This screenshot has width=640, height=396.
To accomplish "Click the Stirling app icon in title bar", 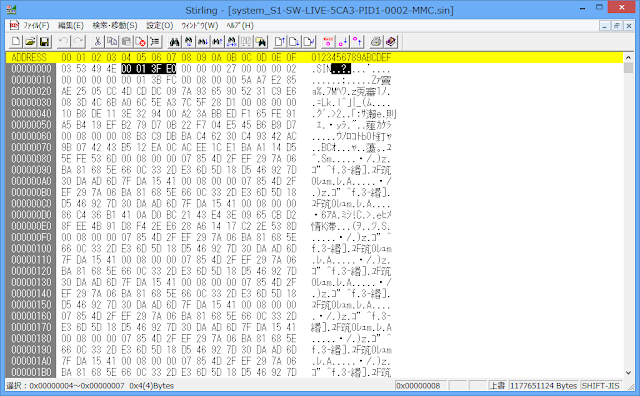I will pos(12,9).
